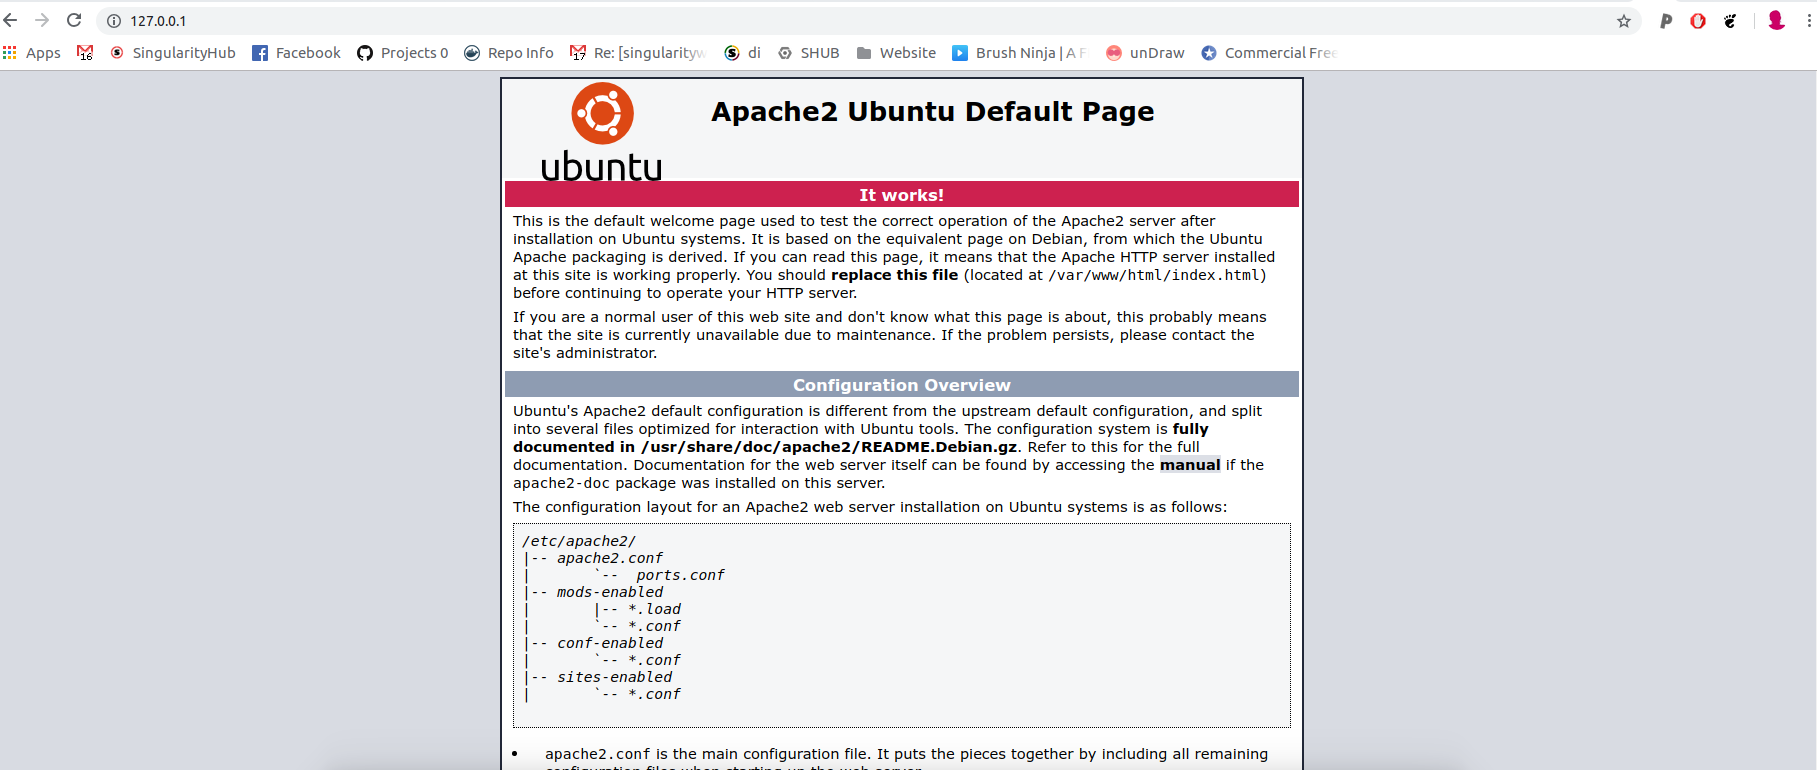Click 'conf-enabled' in the config tree

pyautogui.click(x=610, y=643)
